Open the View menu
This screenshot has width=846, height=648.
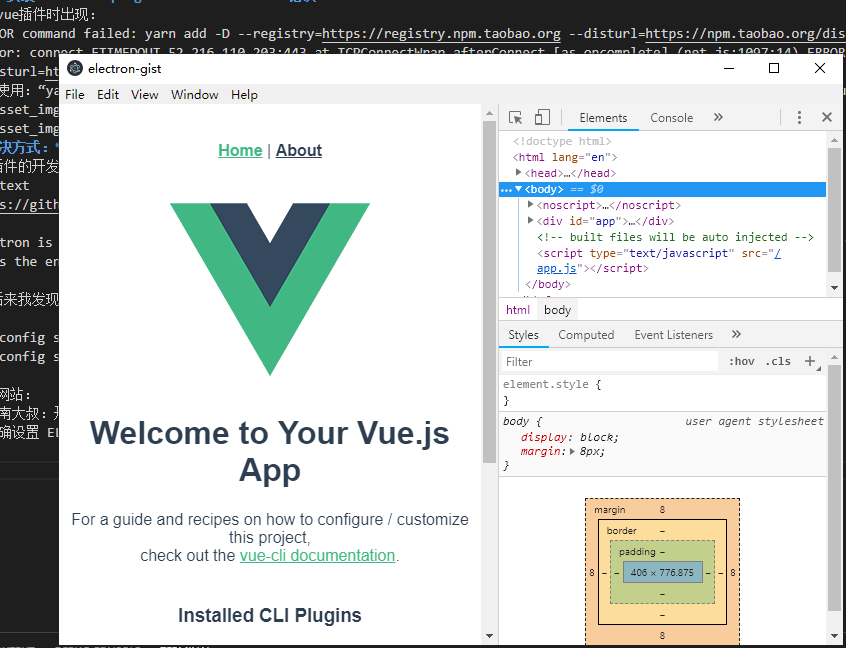(144, 95)
